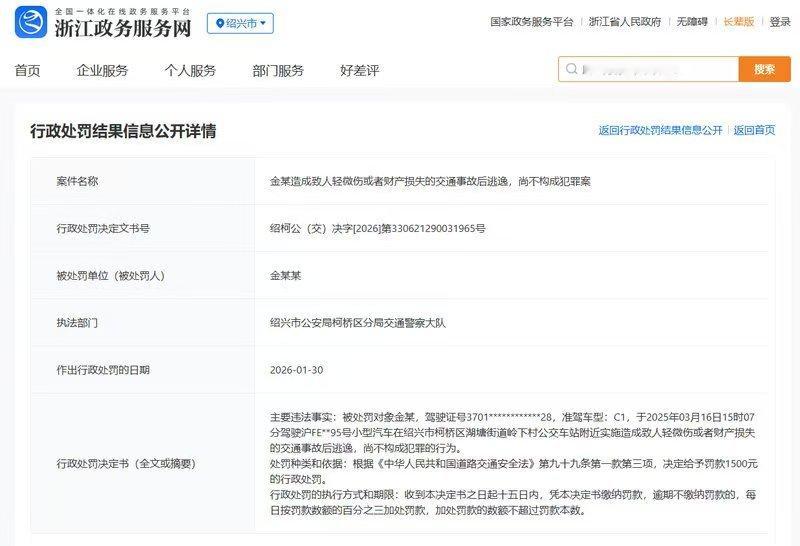Open 企业服务 nav menu
Viewport: 800px width, 546px height.
[x=102, y=70]
